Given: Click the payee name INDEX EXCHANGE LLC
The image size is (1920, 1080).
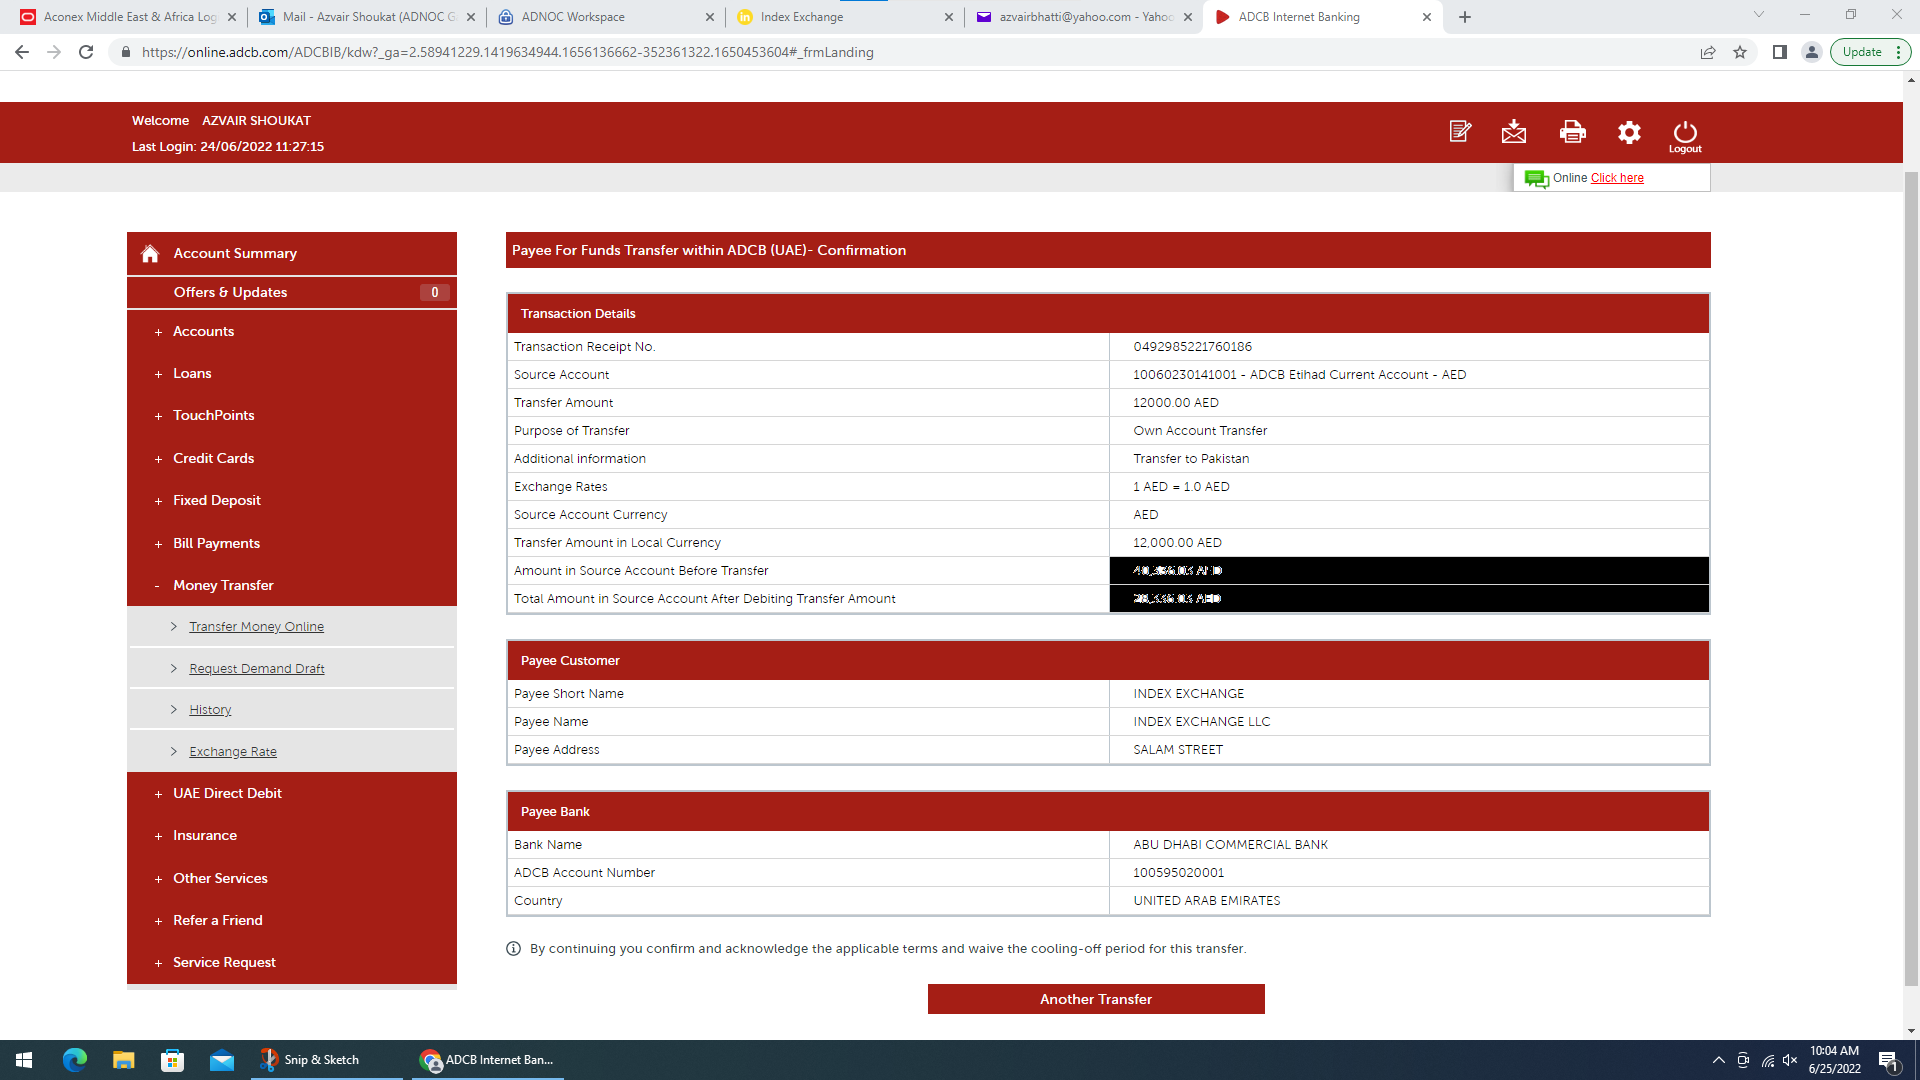Looking at the screenshot, I should coord(1201,722).
